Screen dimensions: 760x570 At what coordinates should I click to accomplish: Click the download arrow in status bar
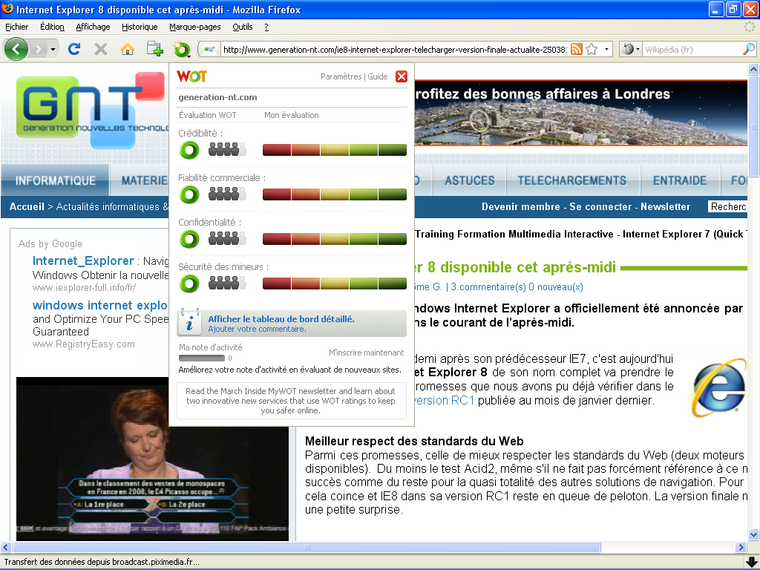pyautogui.click(x=751, y=563)
